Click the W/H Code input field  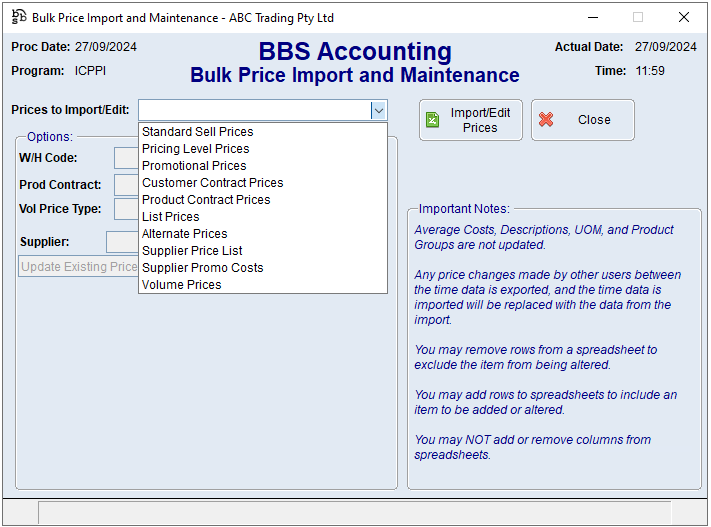(126, 158)
